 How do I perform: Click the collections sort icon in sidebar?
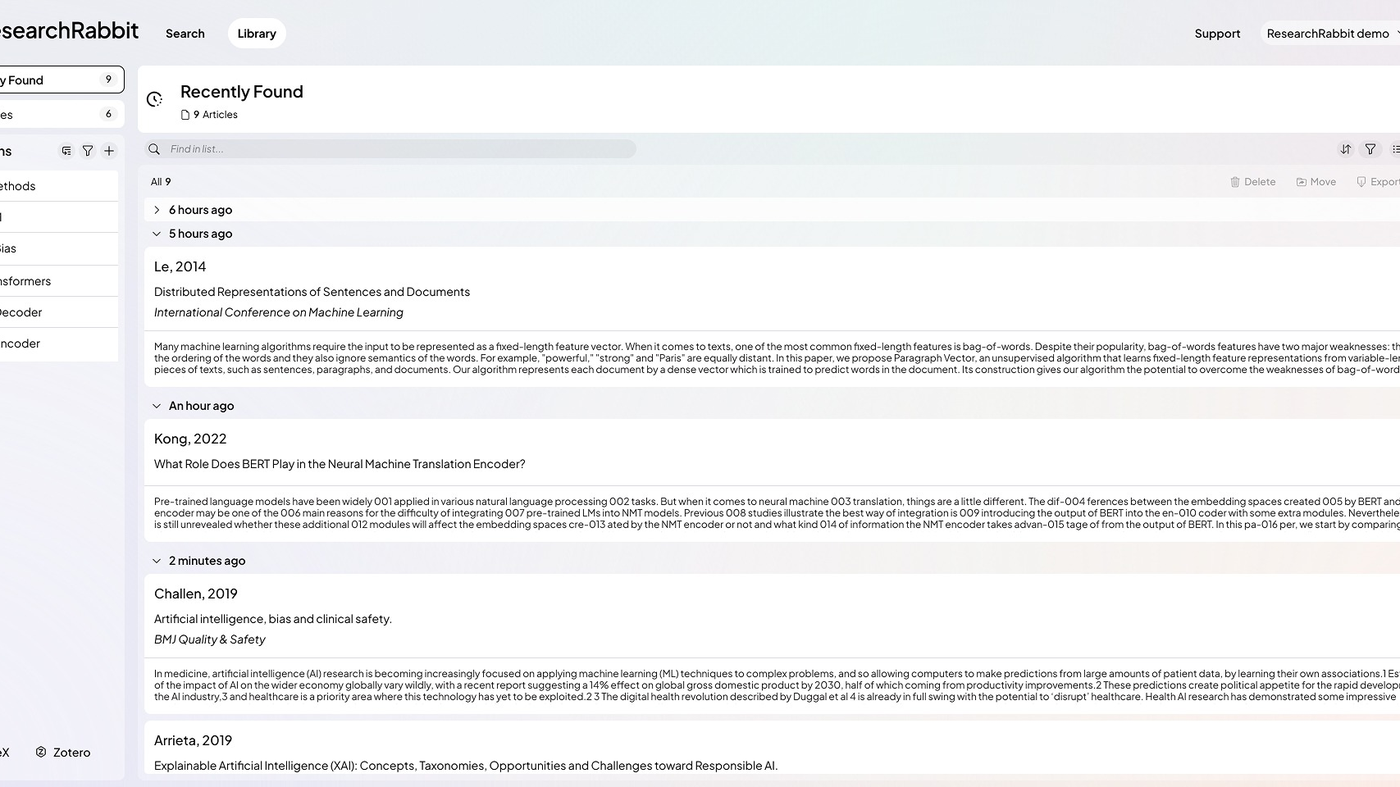(66, 151)
